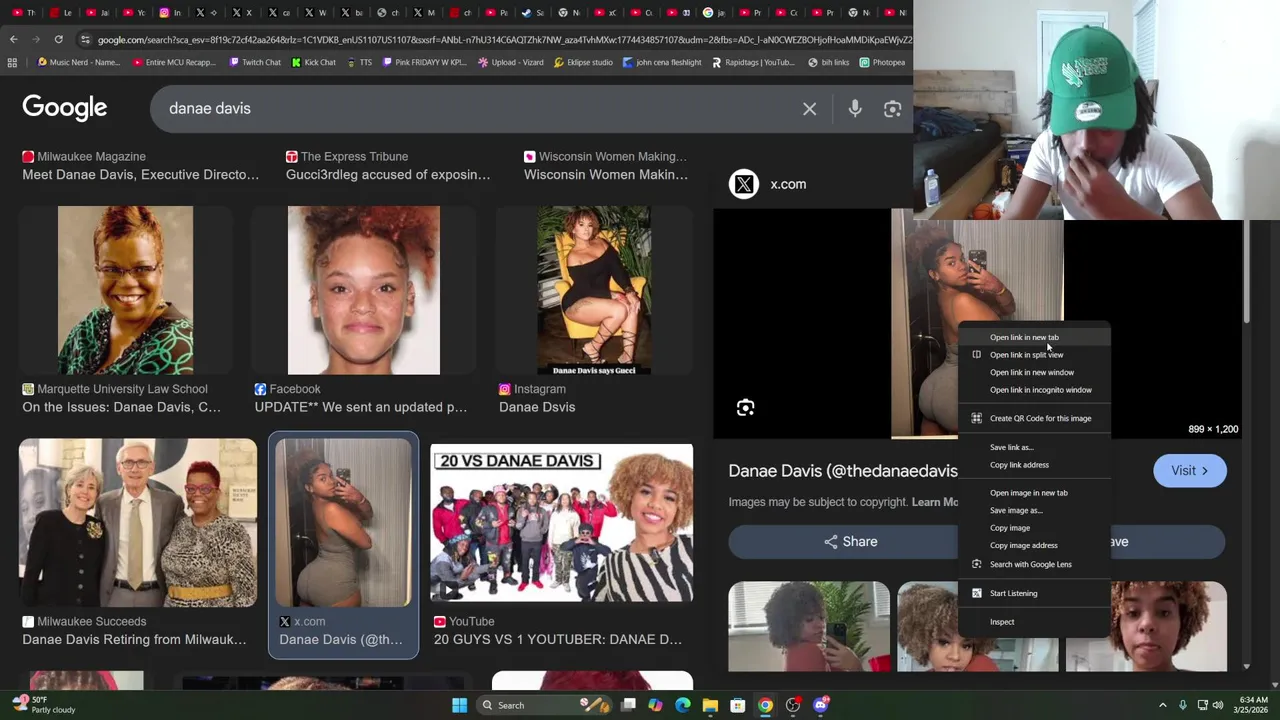Viewport: 1280px width, 720px height.
Task: Open Microsoft Store from the taskbar
Action: click(x=737, y=705)
